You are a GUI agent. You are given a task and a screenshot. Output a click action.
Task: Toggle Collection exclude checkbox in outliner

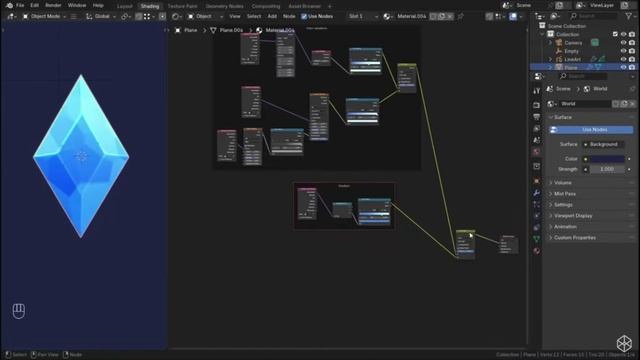(x=615, y=34)
